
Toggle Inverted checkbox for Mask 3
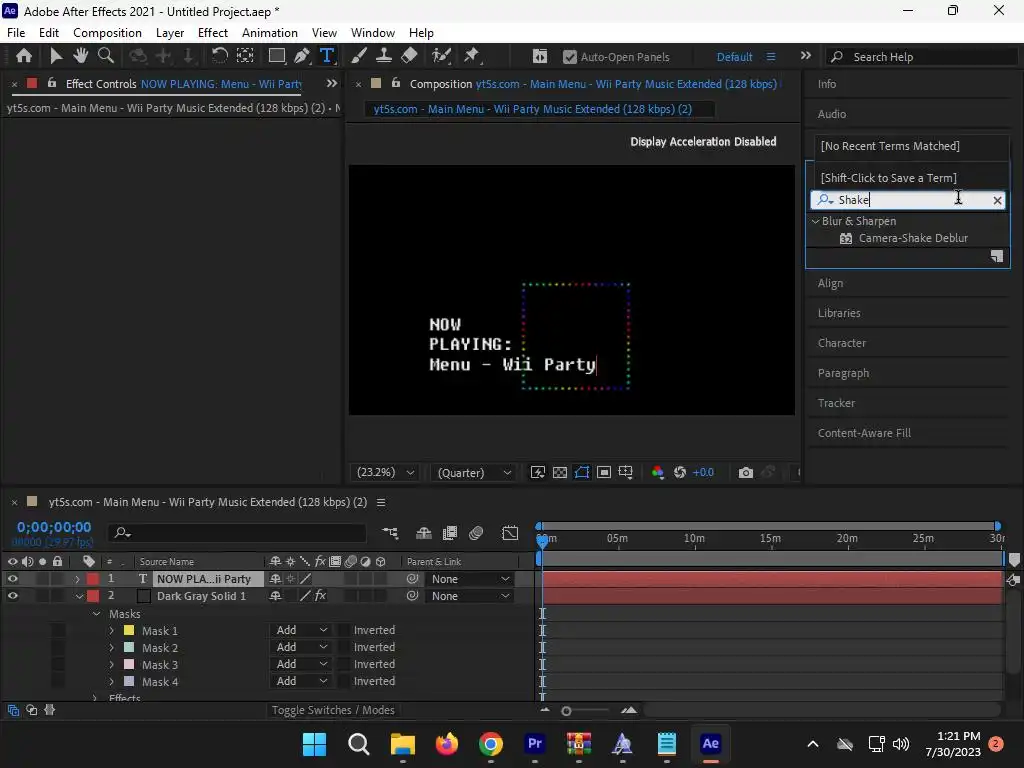pyautogui.click(x=344, y=664)
